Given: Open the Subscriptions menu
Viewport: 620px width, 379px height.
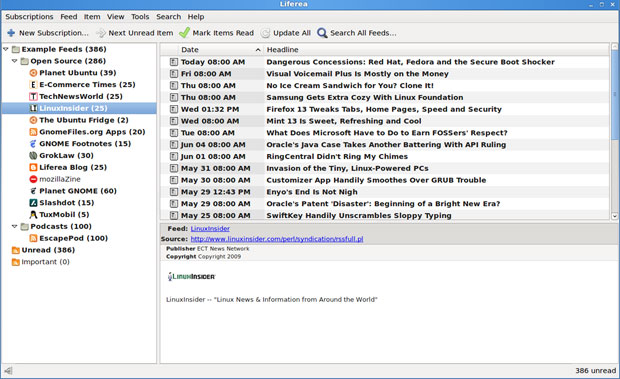Looking at the screenshot, I should pos(29,17).
